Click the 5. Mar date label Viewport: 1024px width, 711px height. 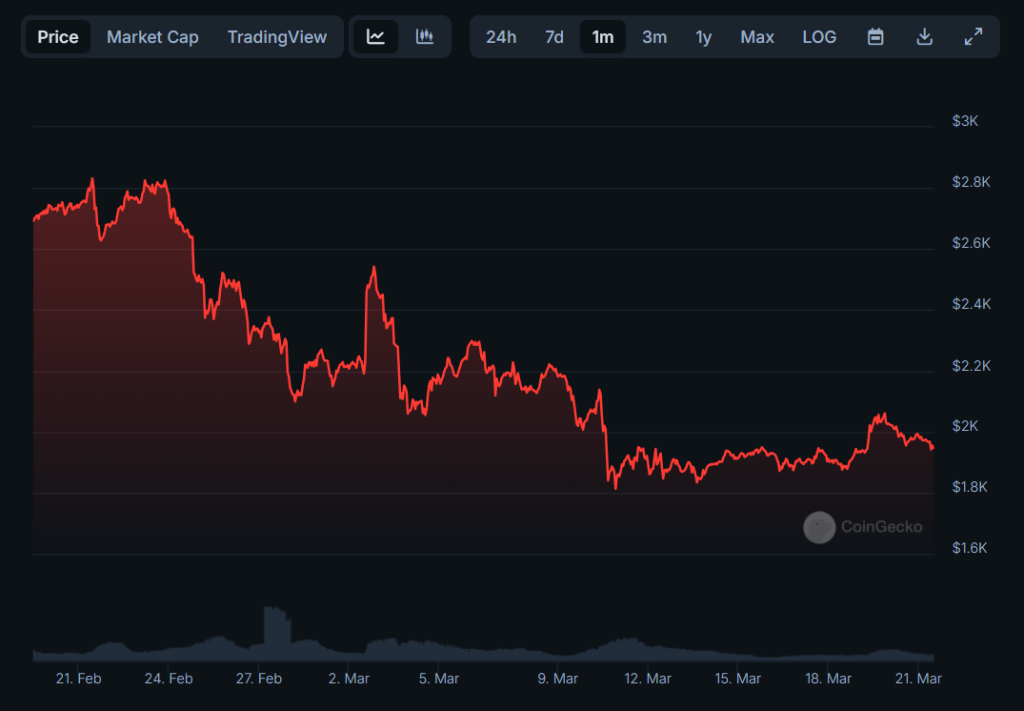pos(438,678)
